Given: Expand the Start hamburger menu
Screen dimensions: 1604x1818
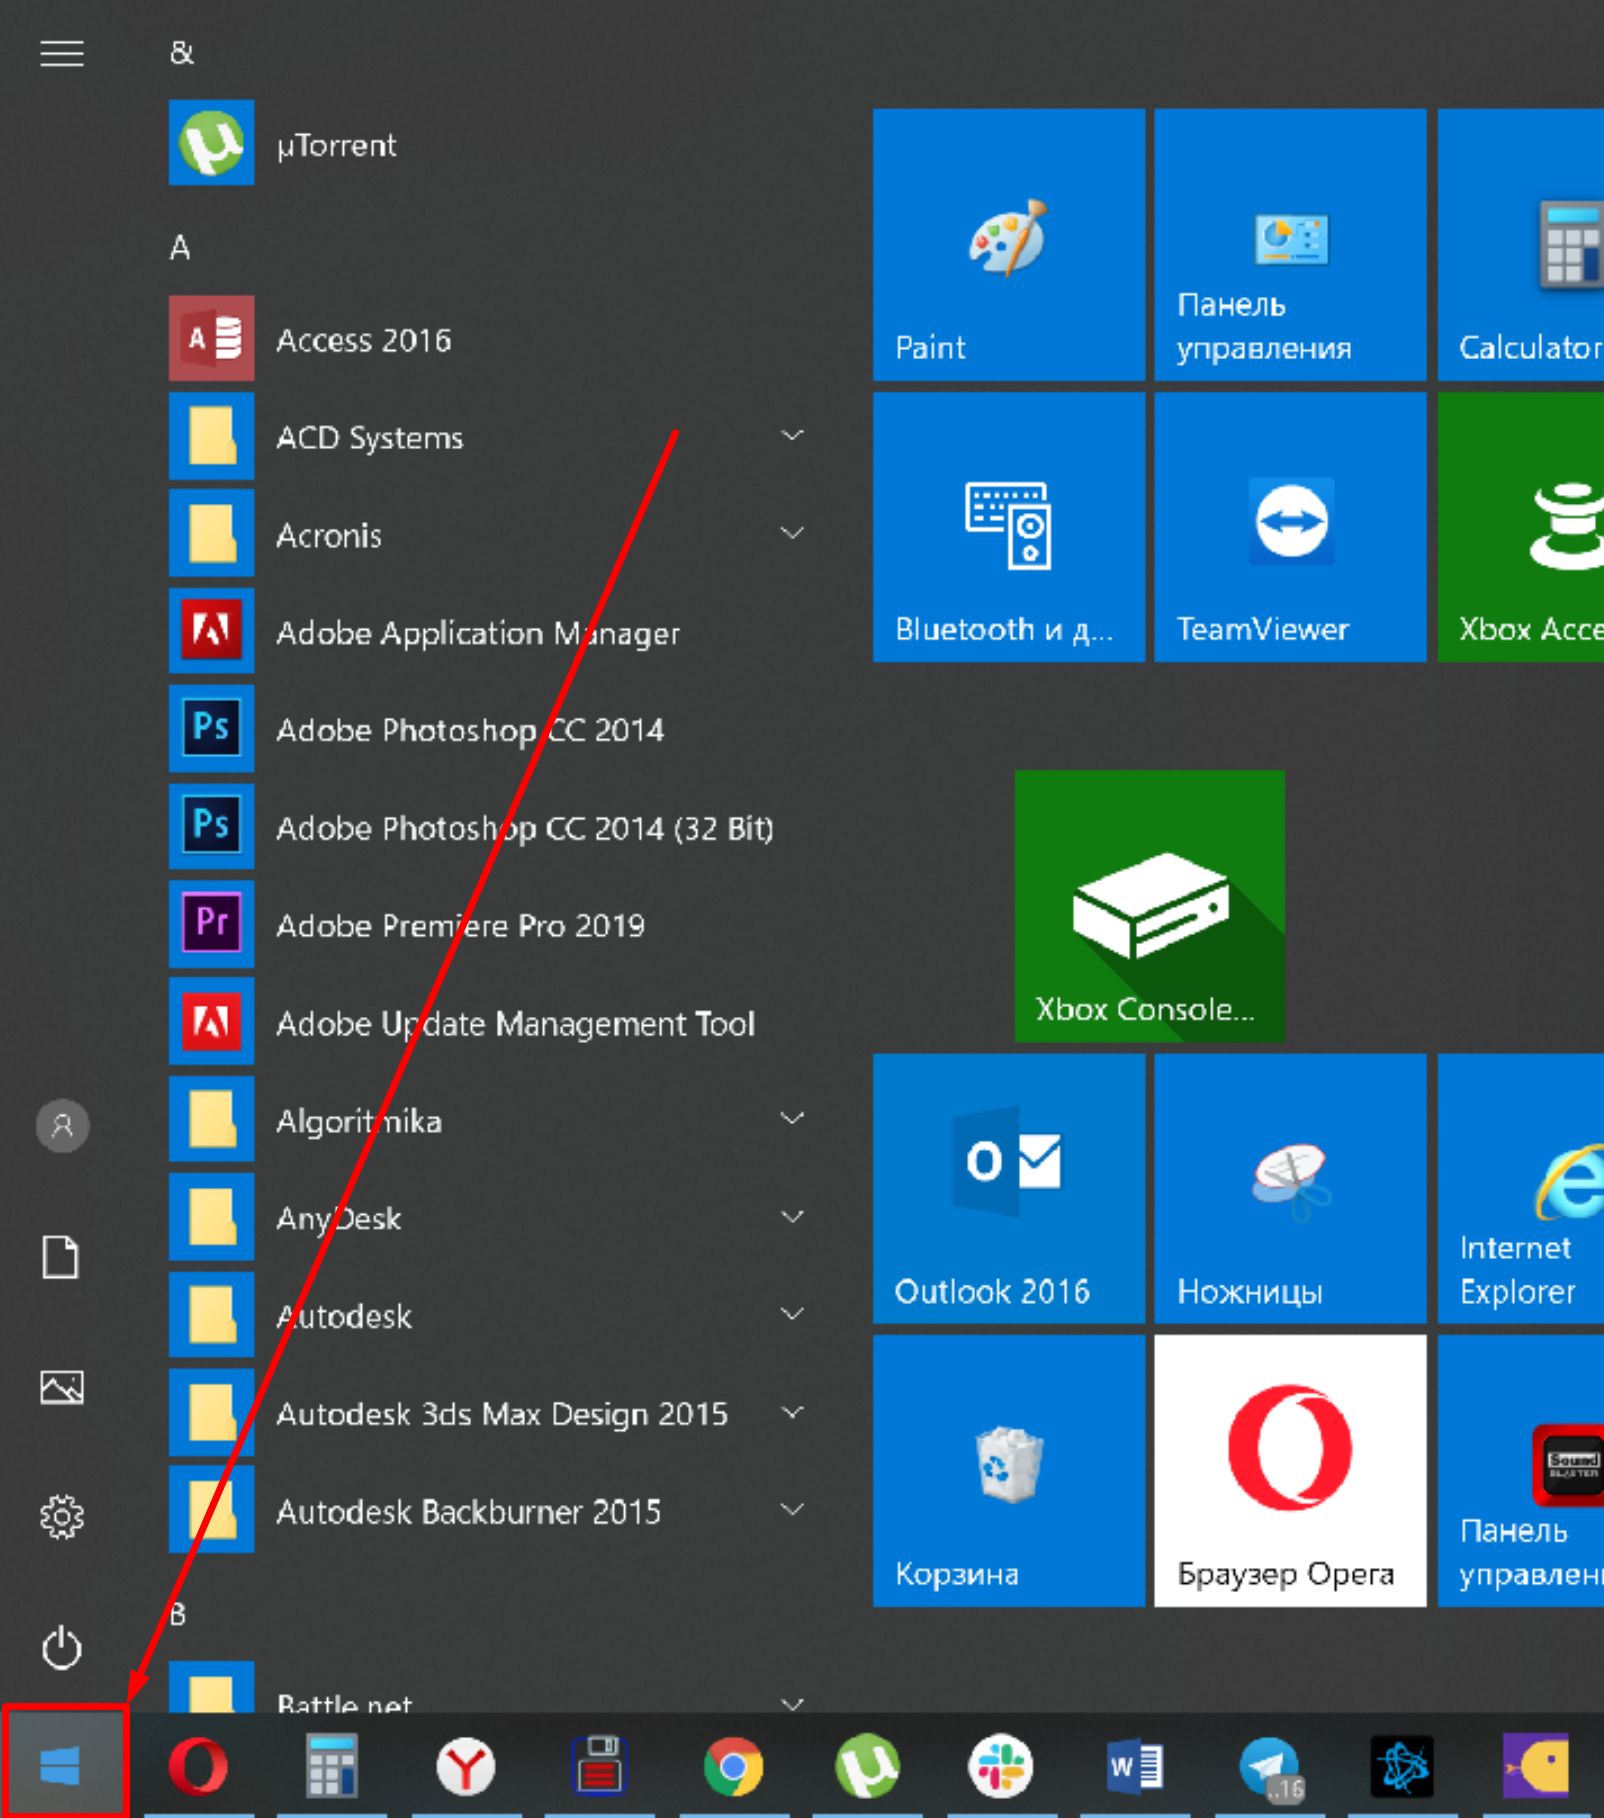Looking at the screenshot, I should tap(62, 53).
